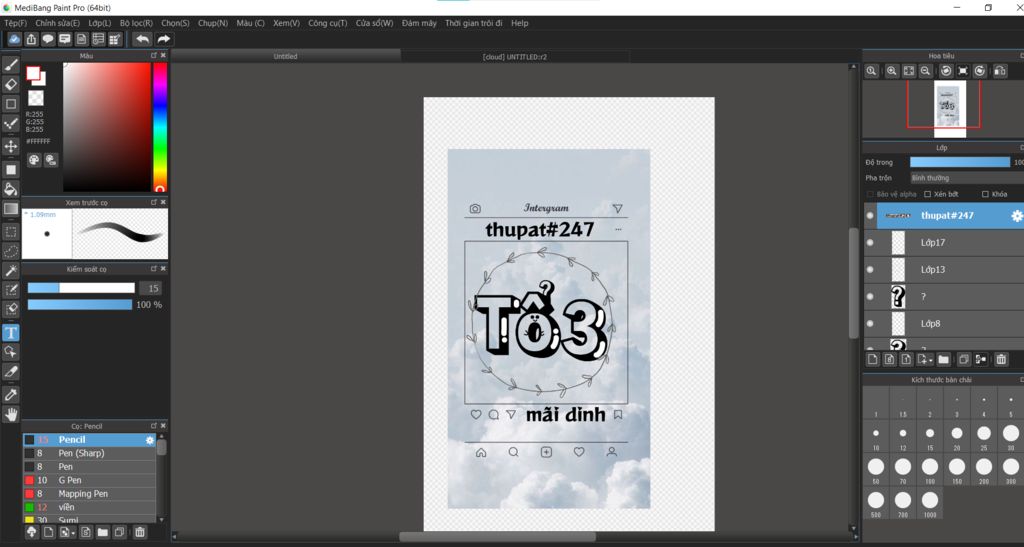Open Chỉnh sửa(E) menu
The image size is (1024, 547).
pyautogui.click(x=57, y=23)
